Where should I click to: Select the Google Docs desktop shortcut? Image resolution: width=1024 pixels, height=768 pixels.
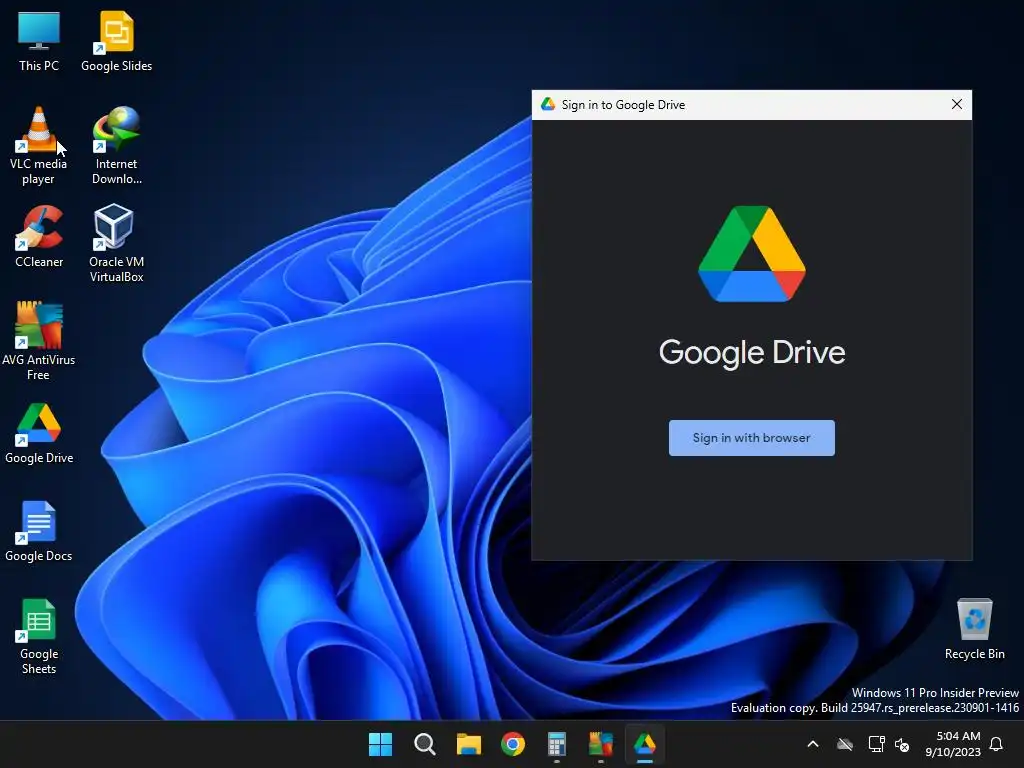(39, 531)
